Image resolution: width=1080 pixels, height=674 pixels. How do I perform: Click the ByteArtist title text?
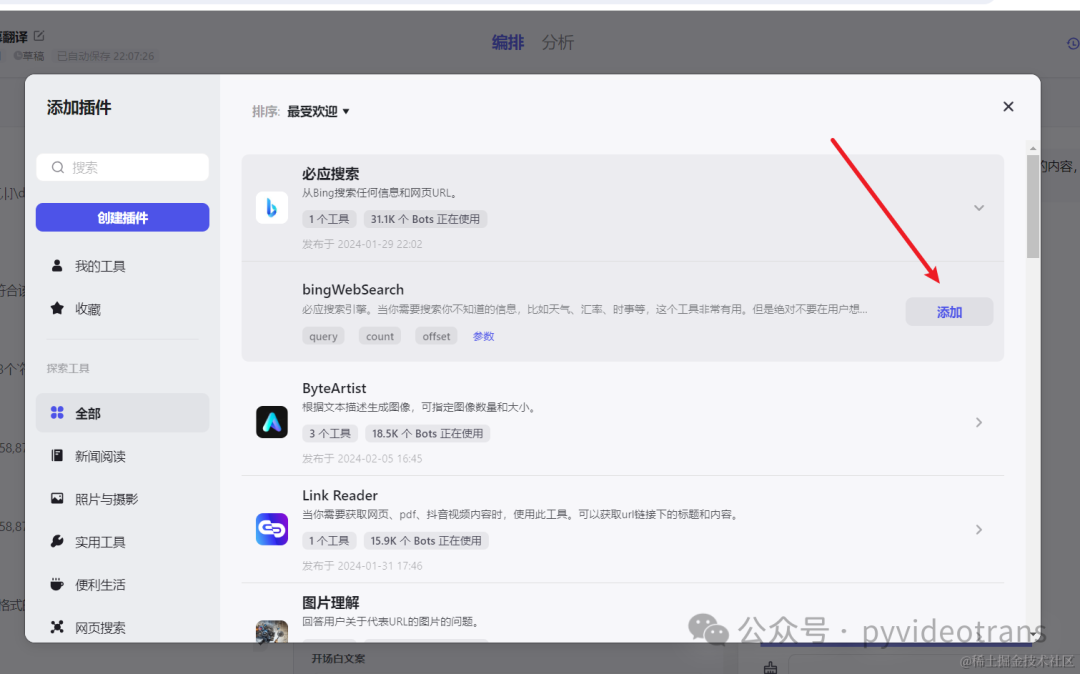[334, 388]
